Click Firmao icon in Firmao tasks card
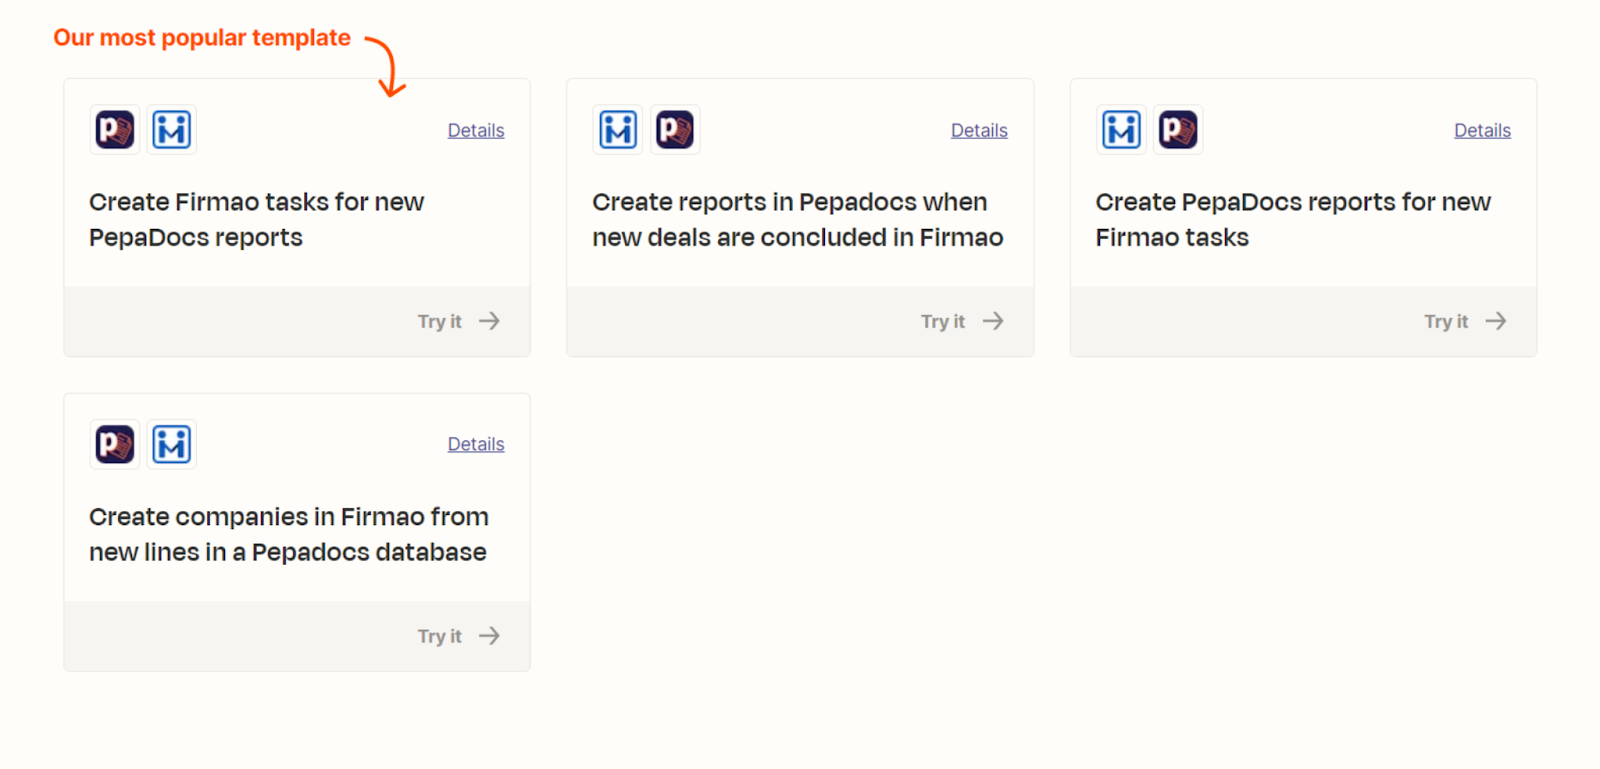The image size is (1600, 769). [x=172, y=130]
